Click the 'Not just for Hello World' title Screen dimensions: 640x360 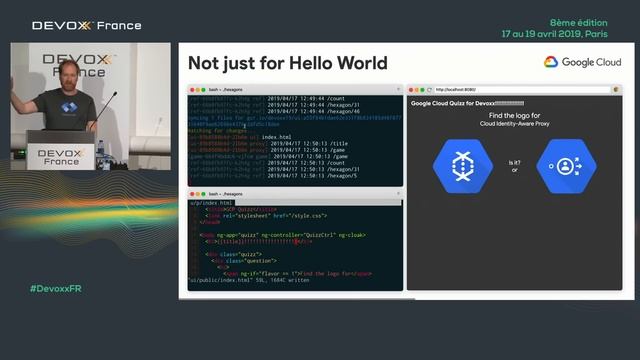288,63
